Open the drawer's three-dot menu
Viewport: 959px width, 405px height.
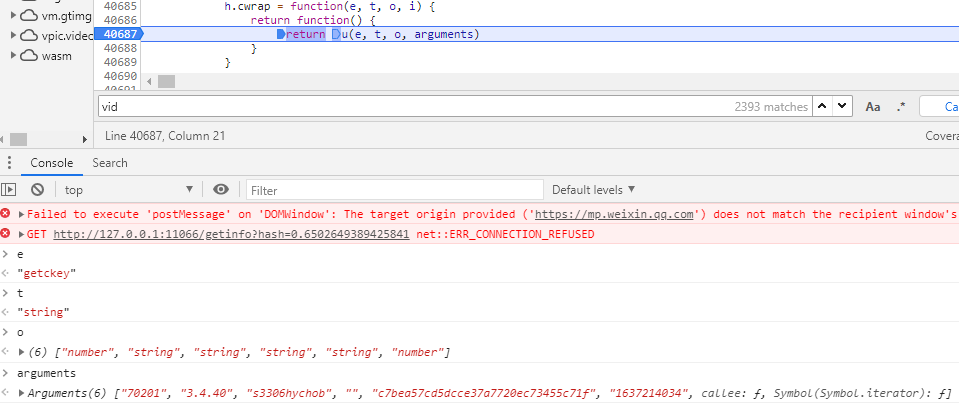coord(8,163)
